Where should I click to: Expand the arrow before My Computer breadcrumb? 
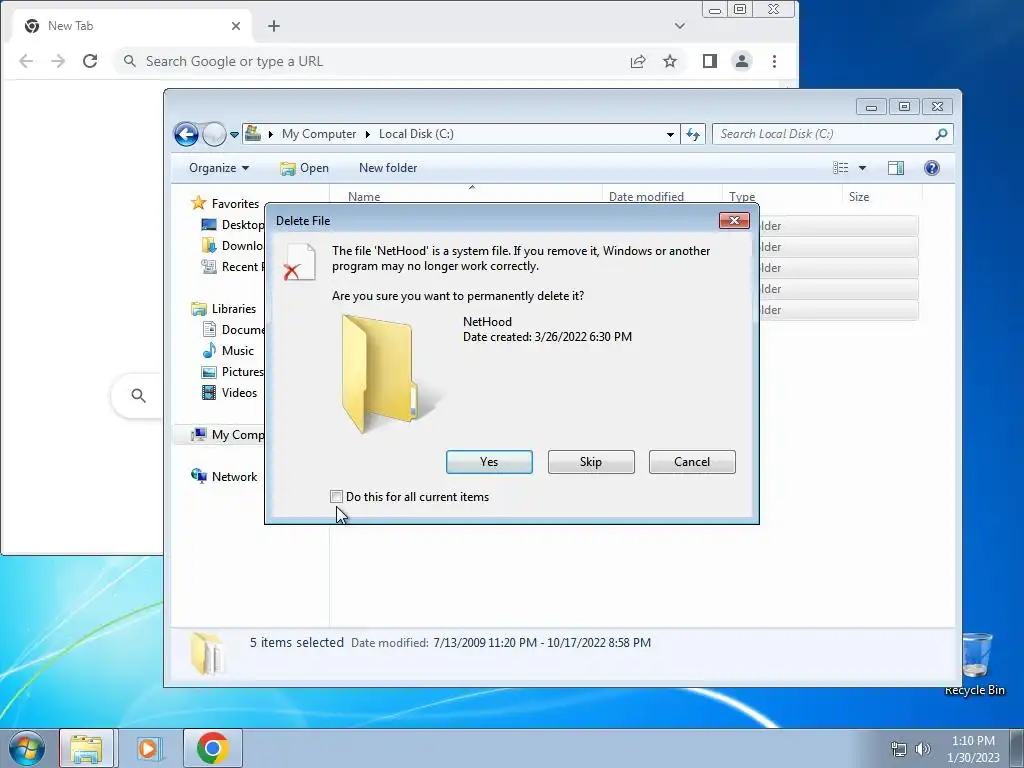coord(270,134)
